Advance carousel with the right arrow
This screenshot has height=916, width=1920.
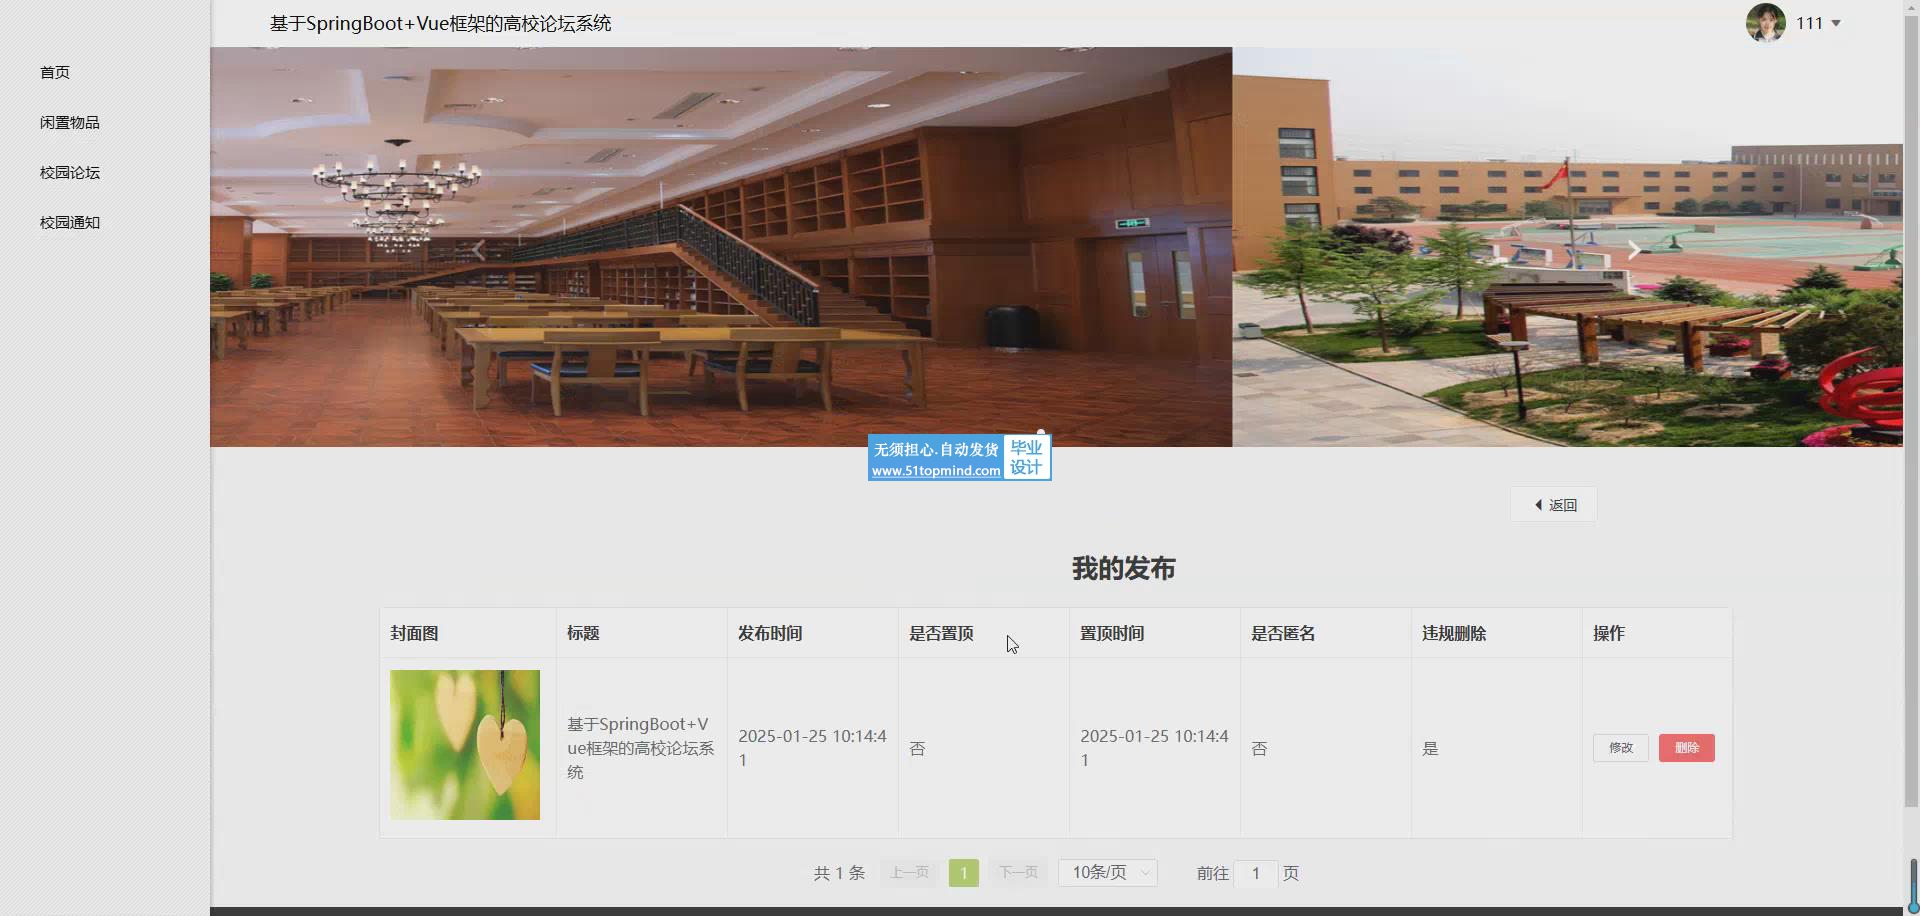[x=1634, y=250]
